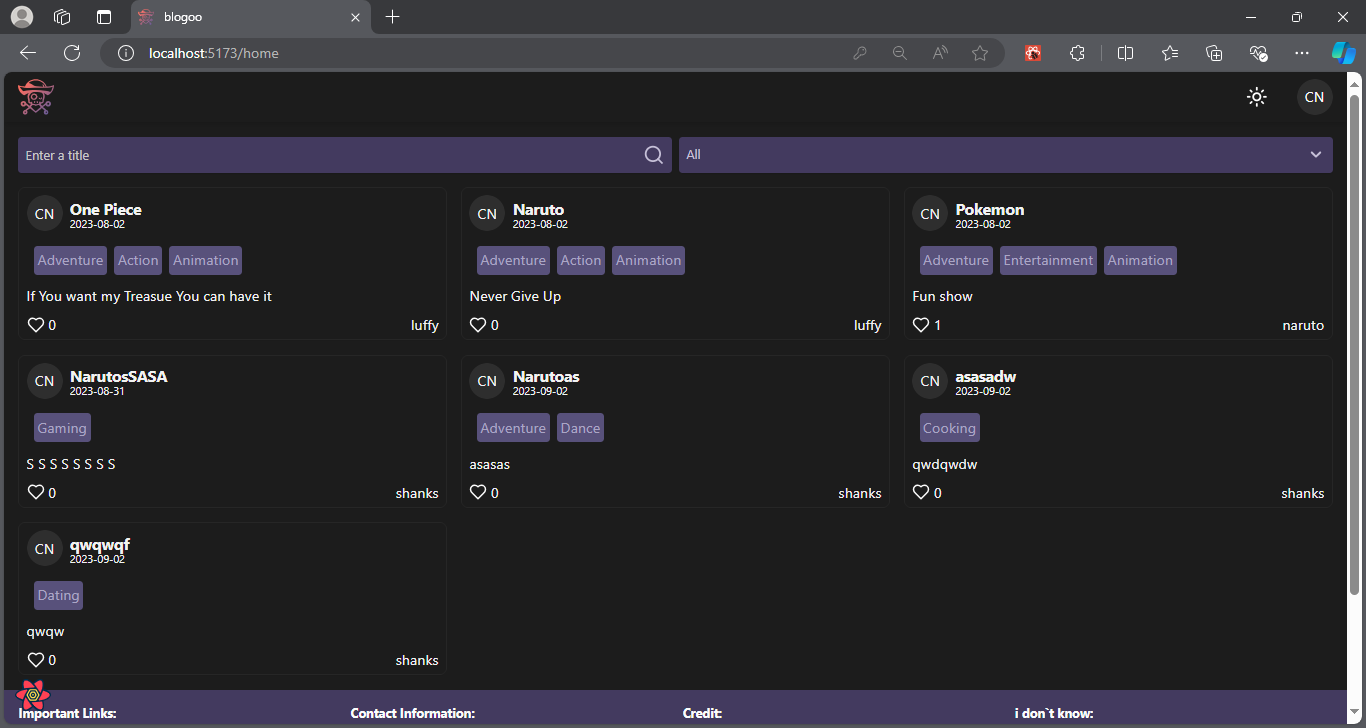1366x728 pixels.
Task: Click the One Piece author avatar
Action: pyautogui.click(x=44, y=214)
